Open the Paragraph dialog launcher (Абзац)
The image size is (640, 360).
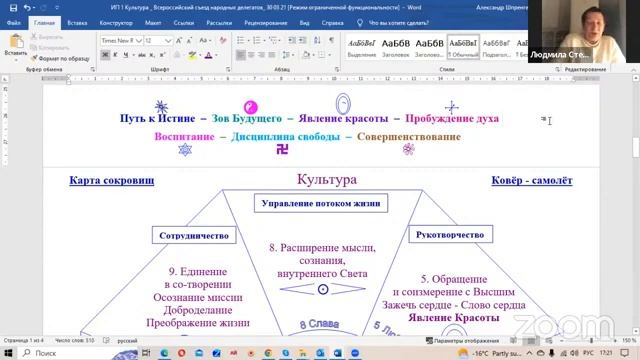tap(337, 69)
